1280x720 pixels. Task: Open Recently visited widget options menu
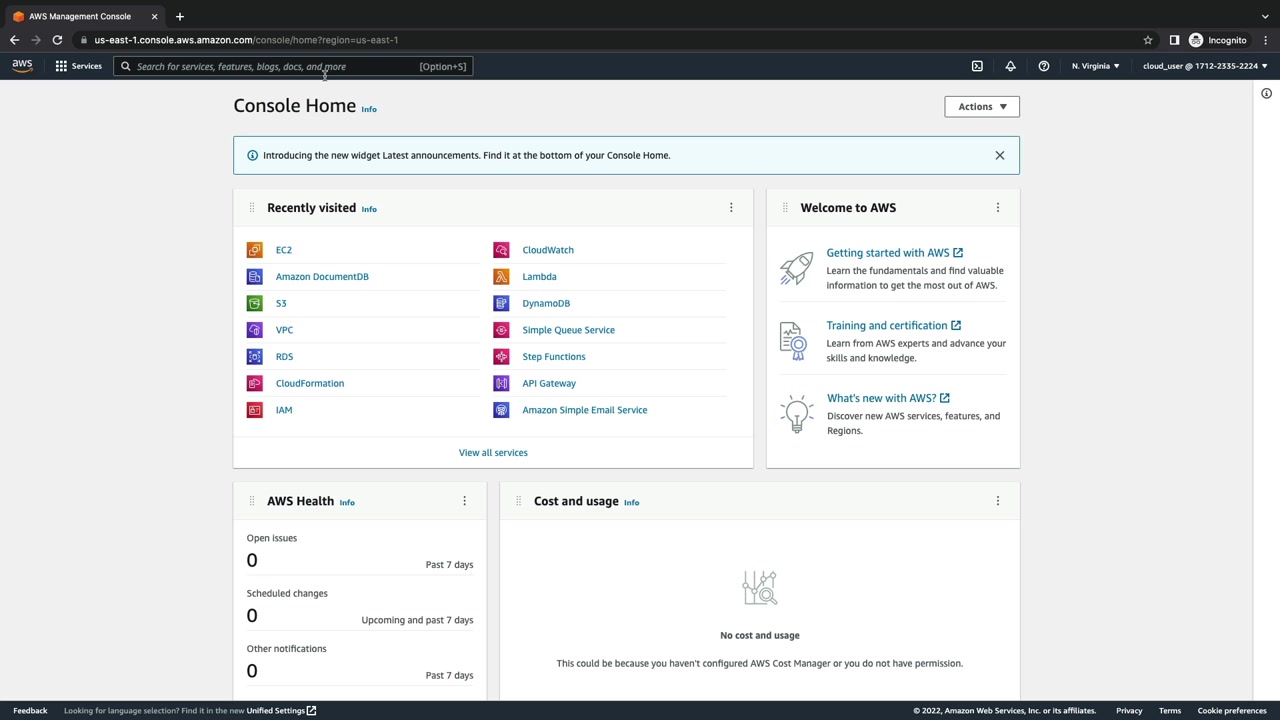(x=731, y=208)
